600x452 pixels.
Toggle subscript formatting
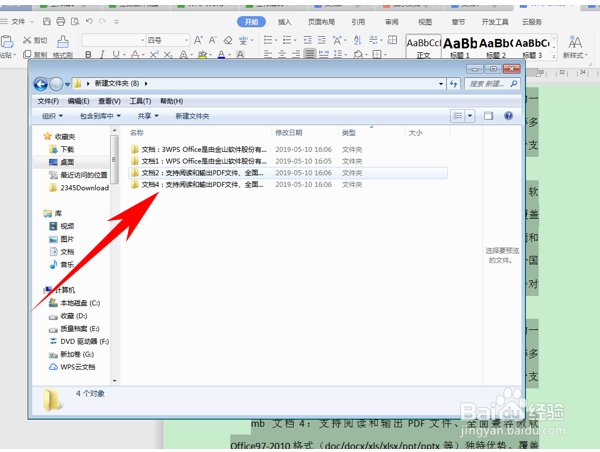tap(168, 55)
